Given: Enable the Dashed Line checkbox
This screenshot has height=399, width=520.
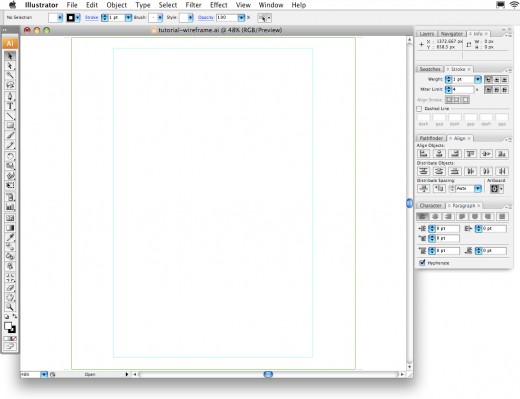Looking at the screenshot, I should point(419,109).
